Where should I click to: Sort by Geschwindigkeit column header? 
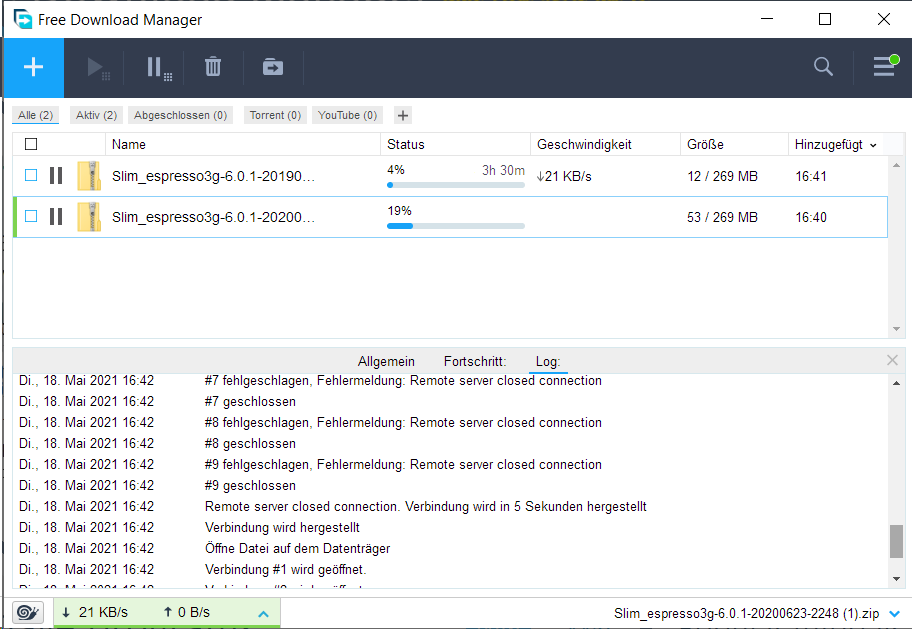pyautogui.click(x=605, y=144)
